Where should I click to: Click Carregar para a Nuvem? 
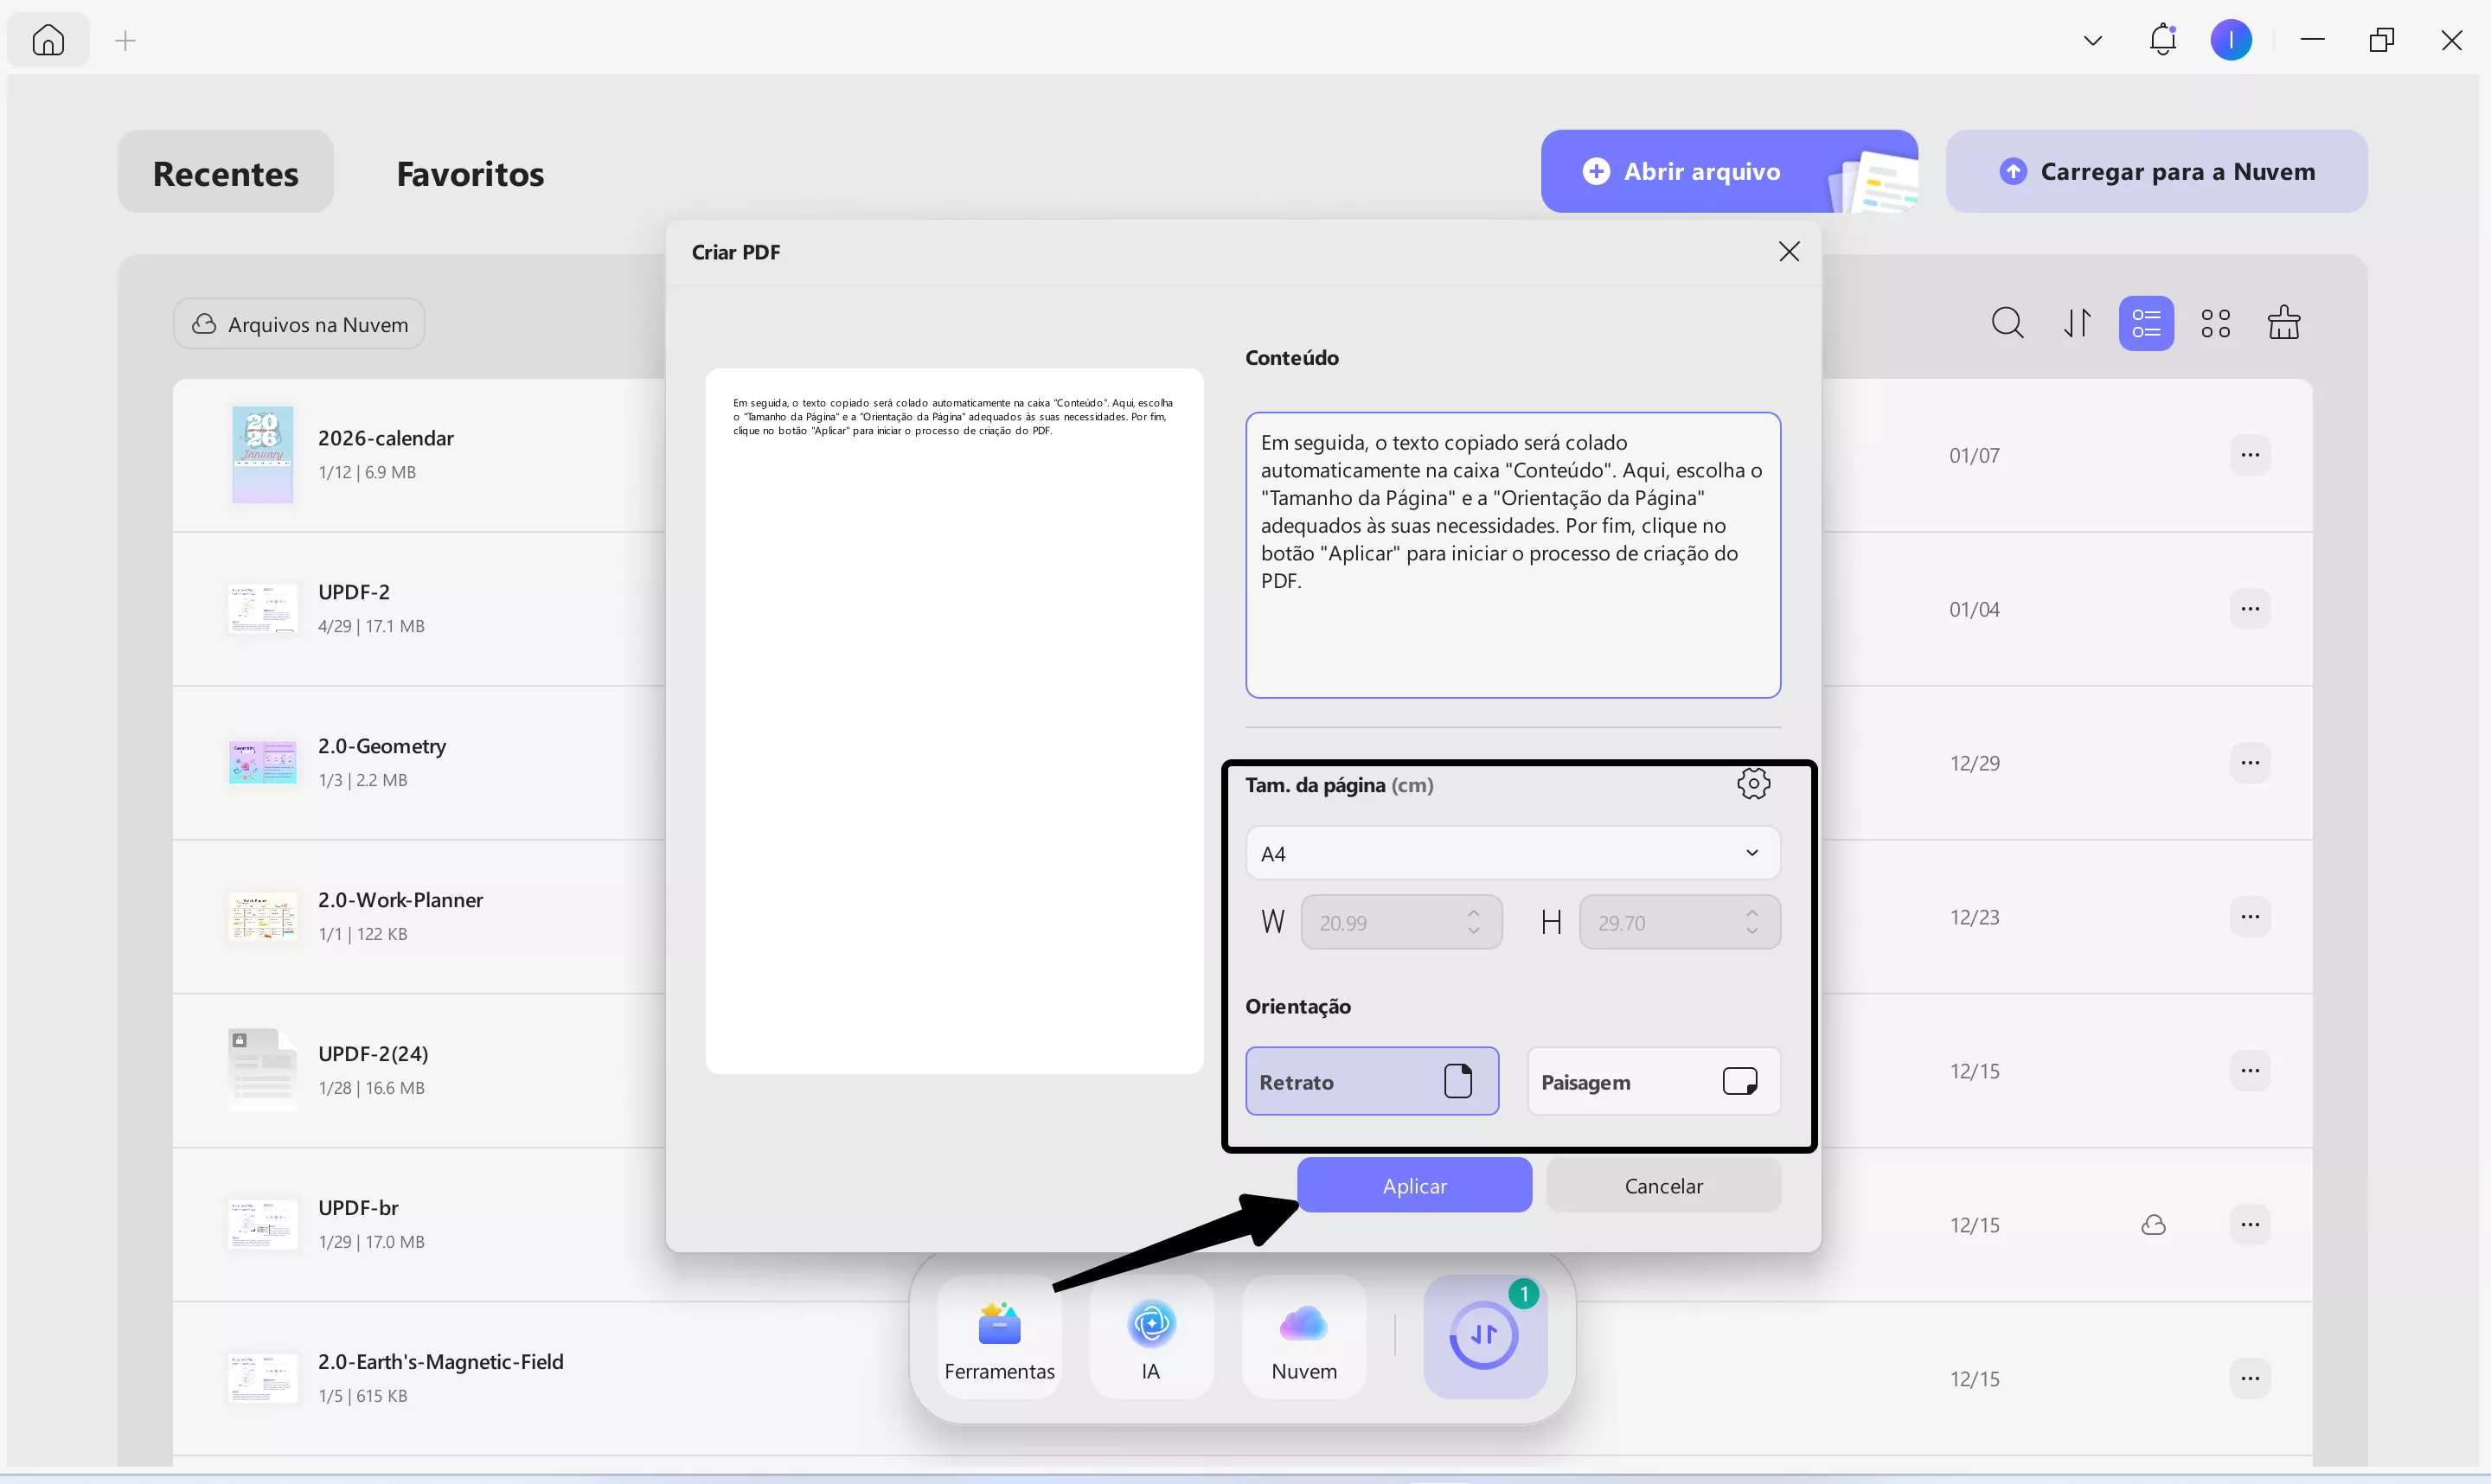coord(2155,170)
